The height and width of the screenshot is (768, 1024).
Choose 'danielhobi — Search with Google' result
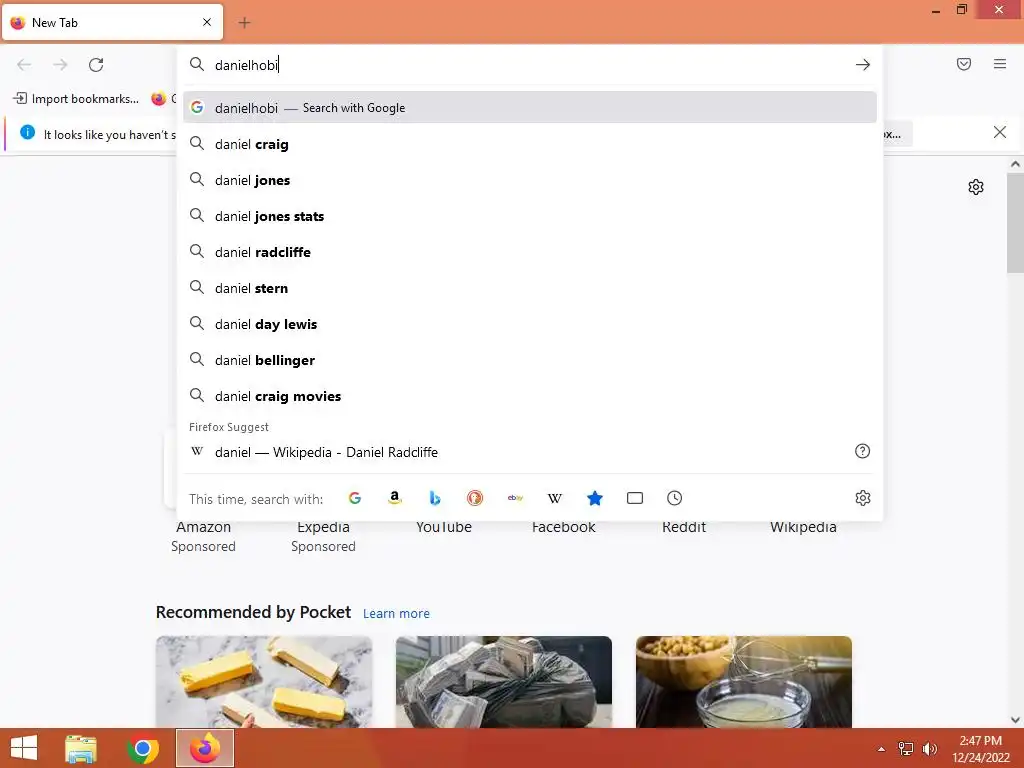(x=530, y=108)
